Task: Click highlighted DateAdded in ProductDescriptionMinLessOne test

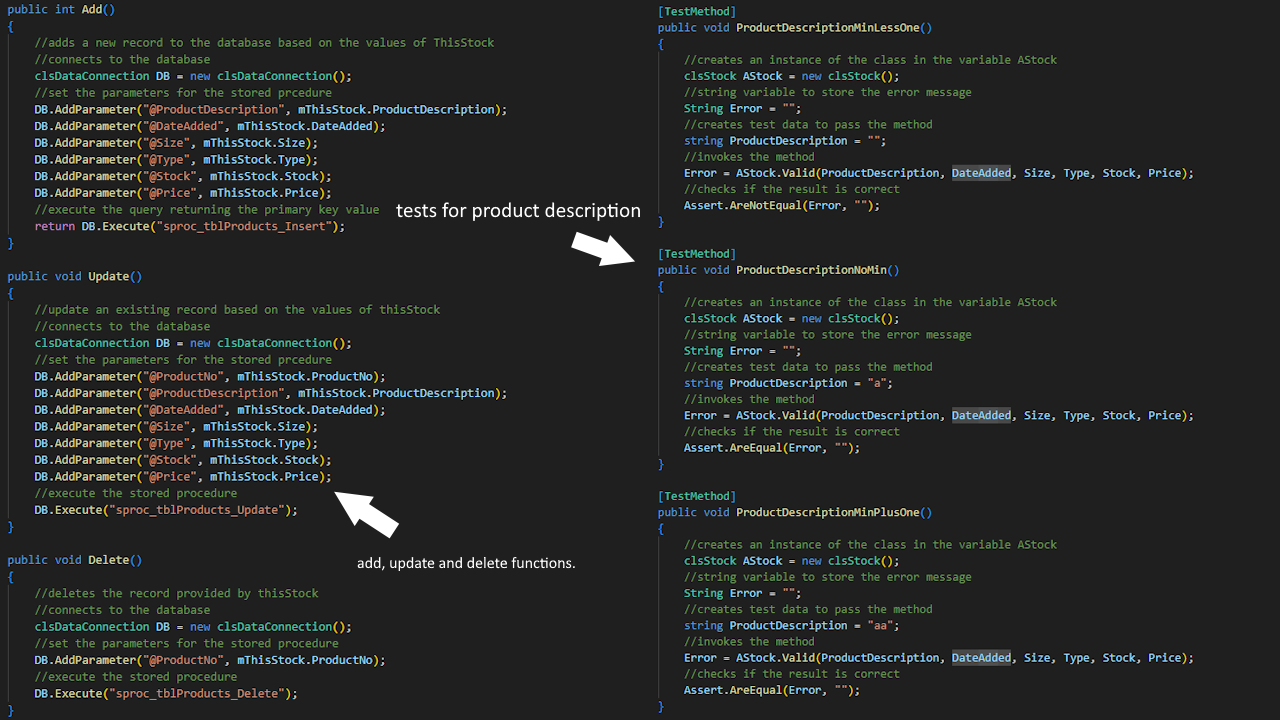Action: tap(981, 173)
